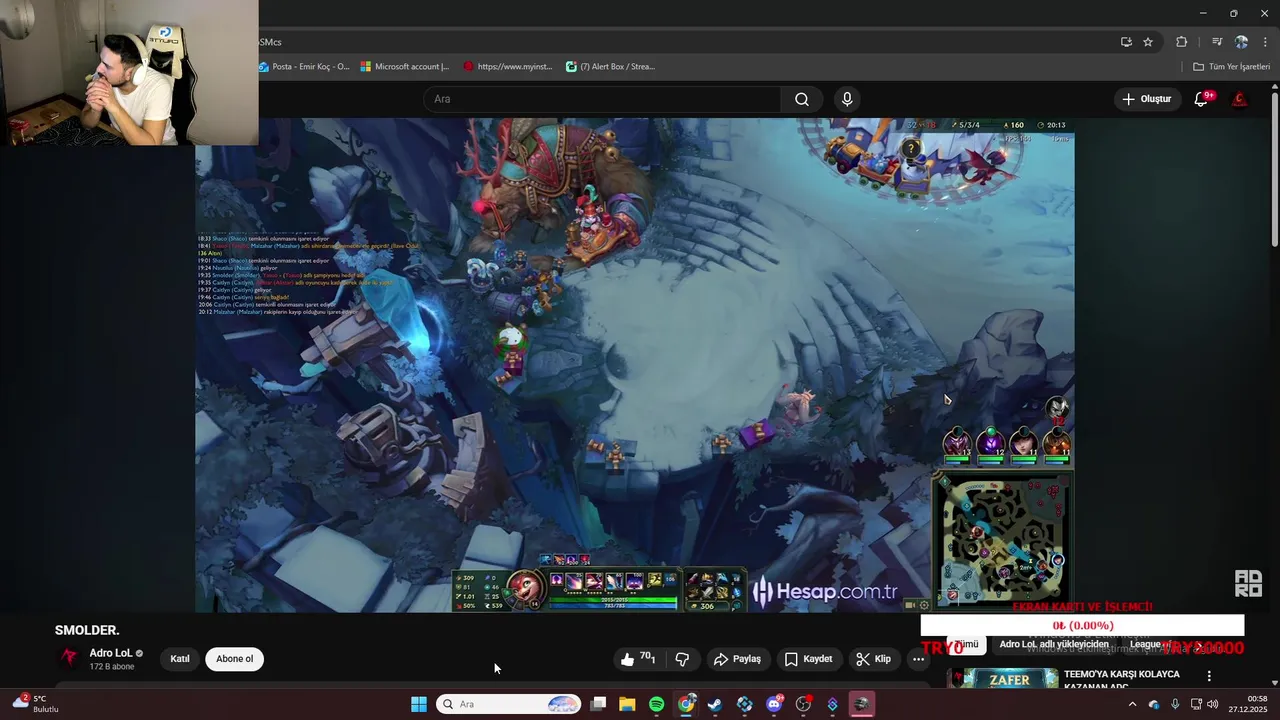Viewport: 1280px width, 720px height.
Task: Share the video via Paylaş
Action: point(737,659)
